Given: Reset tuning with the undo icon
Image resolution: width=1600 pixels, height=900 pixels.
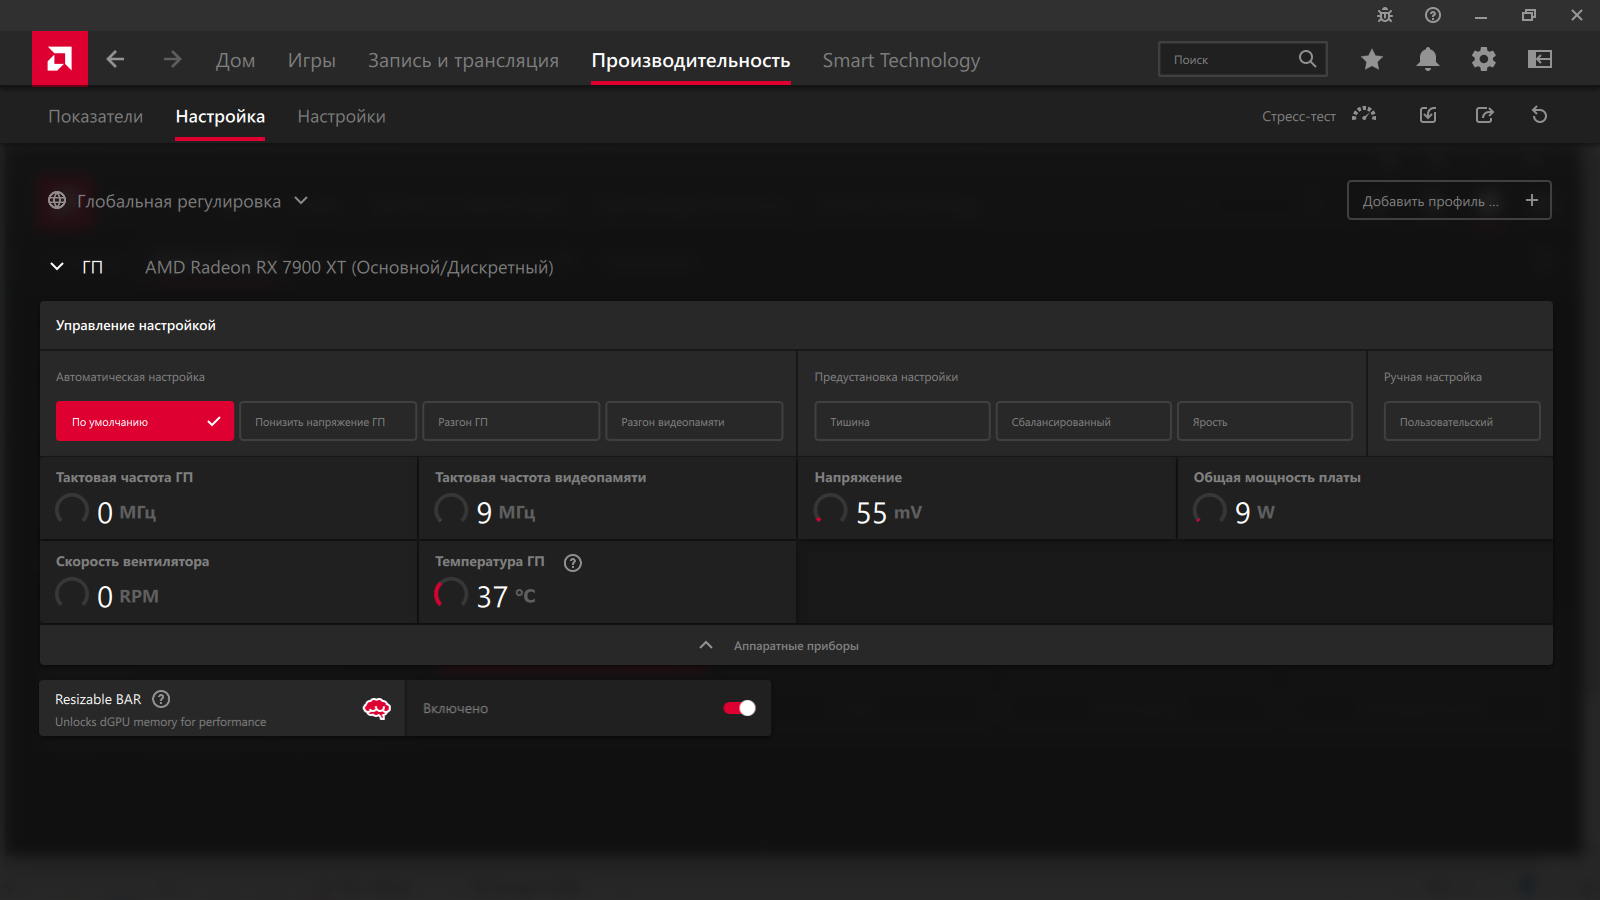Looking at the screenshot, I should (x=1540, y=115).
